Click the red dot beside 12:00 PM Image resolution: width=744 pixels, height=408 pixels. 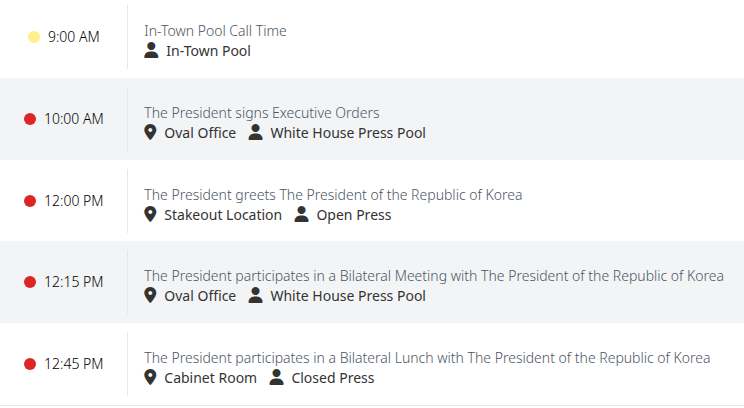point(30,201)
